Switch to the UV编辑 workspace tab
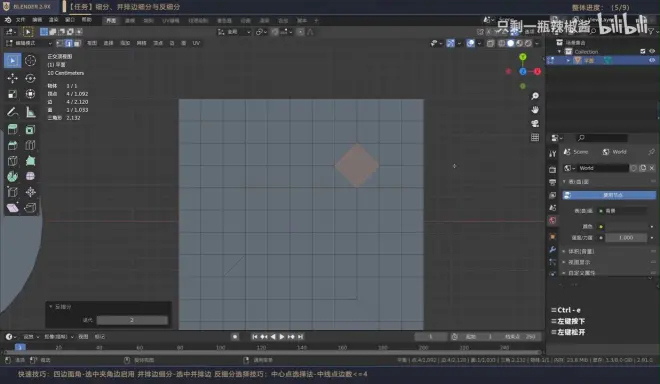The height and width of the screenshot is (384, 660). (x=170, y=21)
